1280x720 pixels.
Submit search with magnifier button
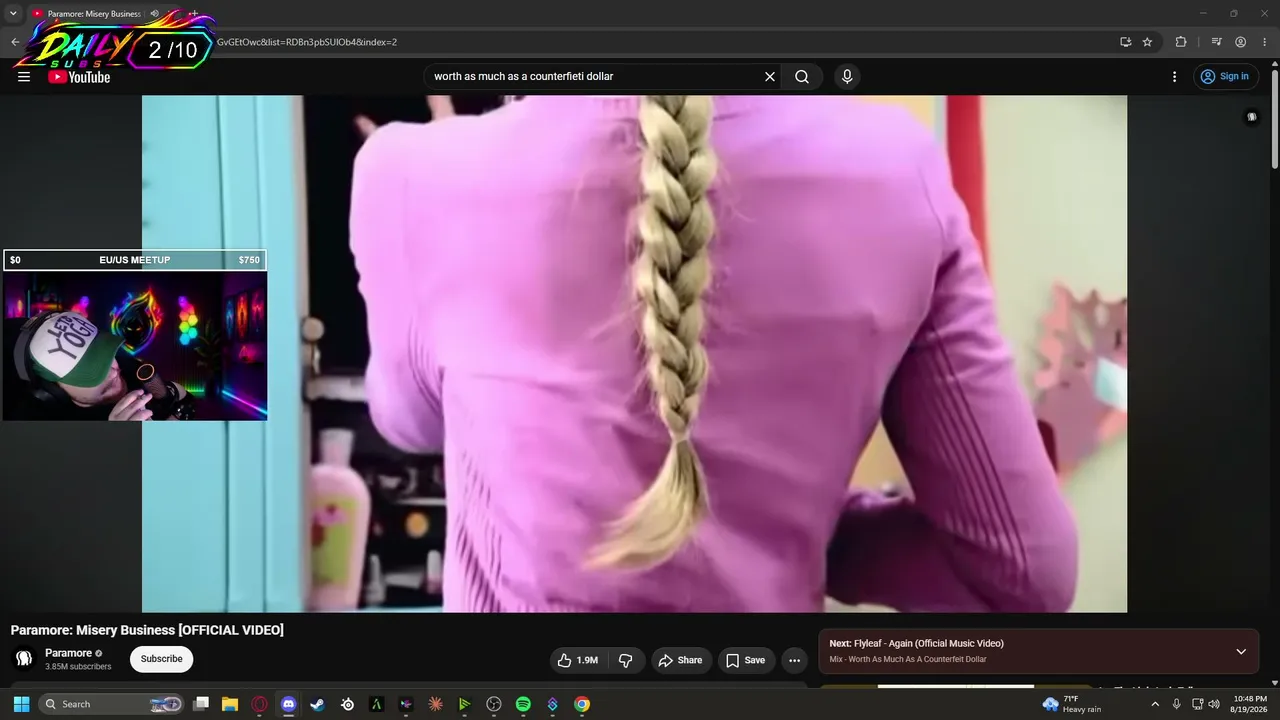[802, 77]
